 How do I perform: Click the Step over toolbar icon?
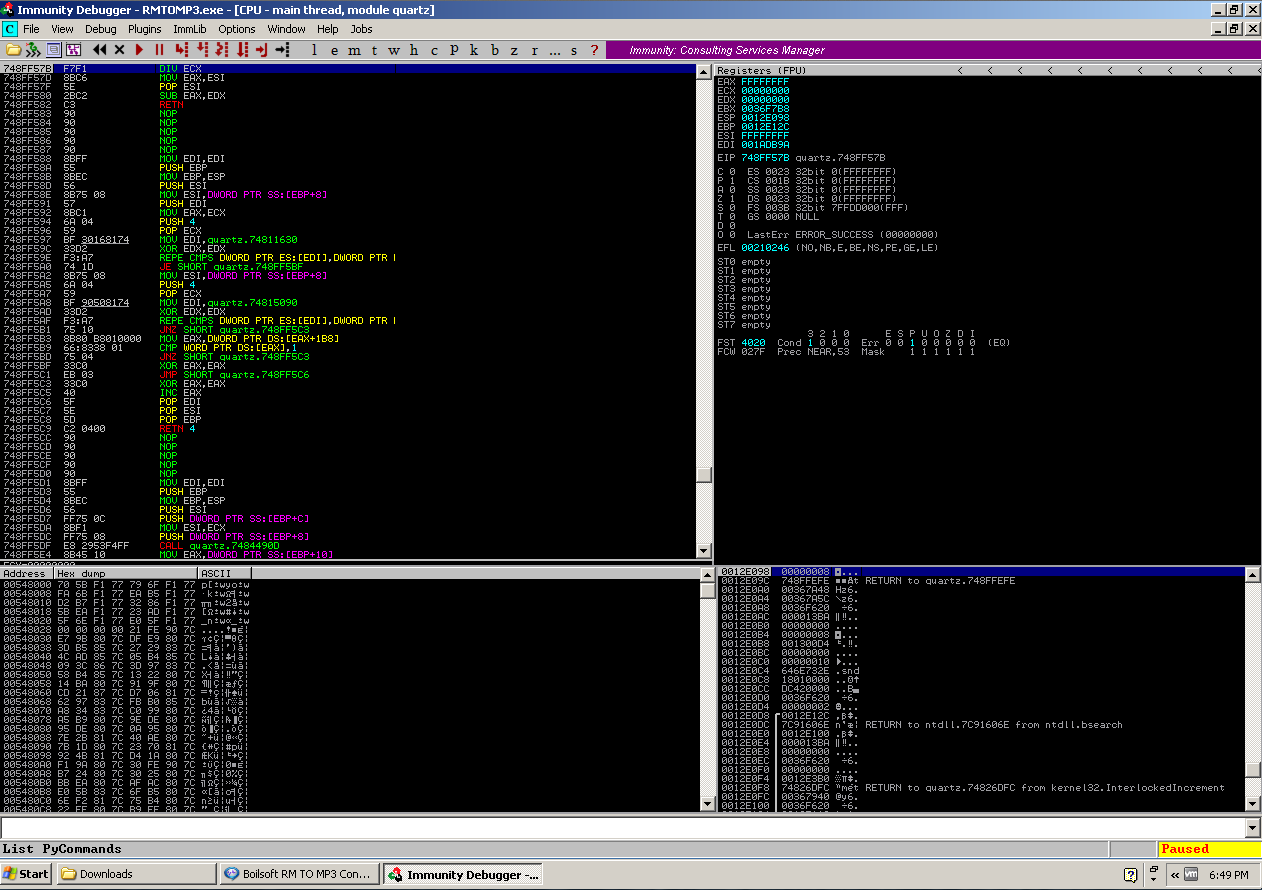click(201, 50)
